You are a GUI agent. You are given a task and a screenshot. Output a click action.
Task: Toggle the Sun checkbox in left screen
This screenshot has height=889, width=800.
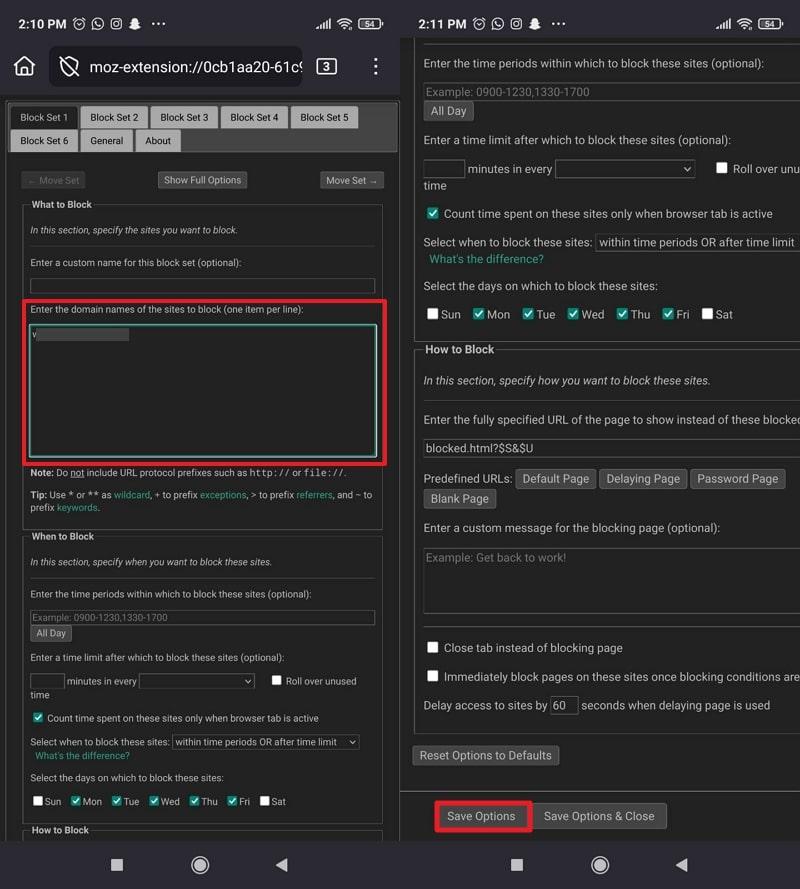coord(38,801)
